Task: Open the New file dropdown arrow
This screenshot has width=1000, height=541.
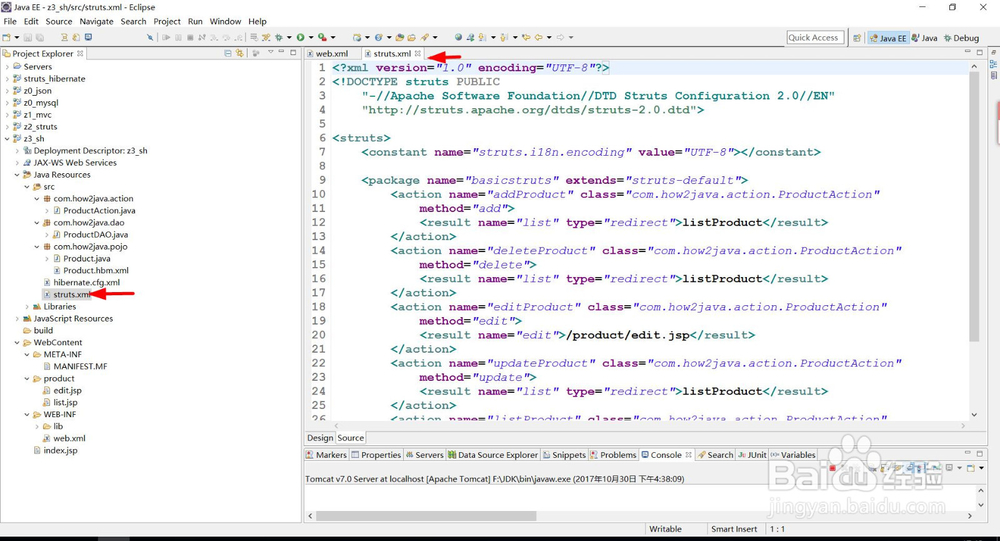Action: (16, 38)
